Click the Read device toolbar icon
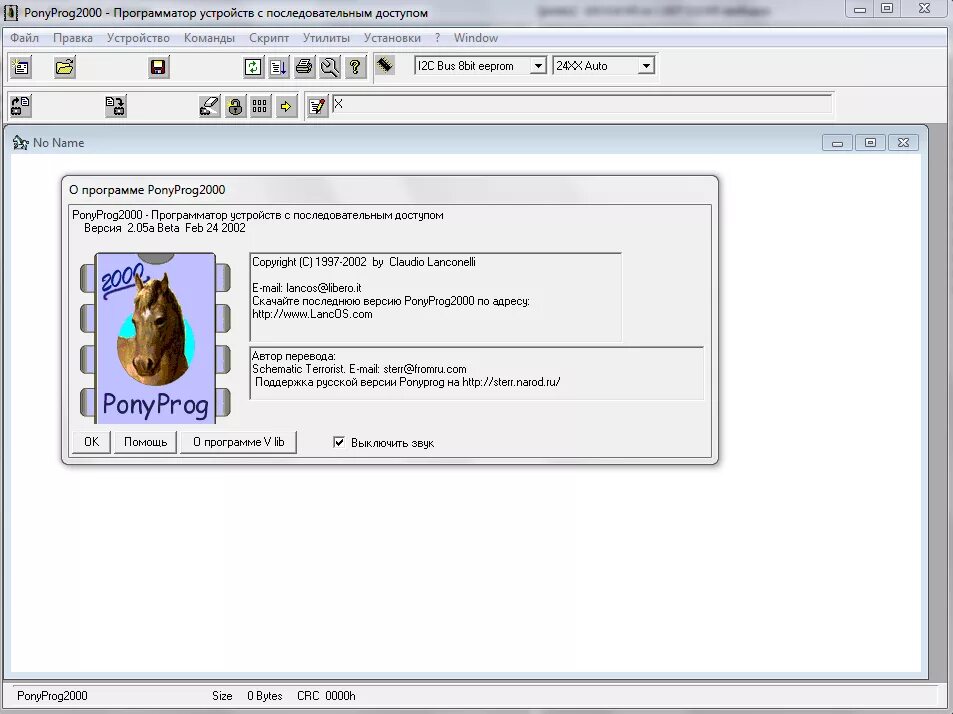The height and width of the screenshot is (714, 953). tap(21, 106)
